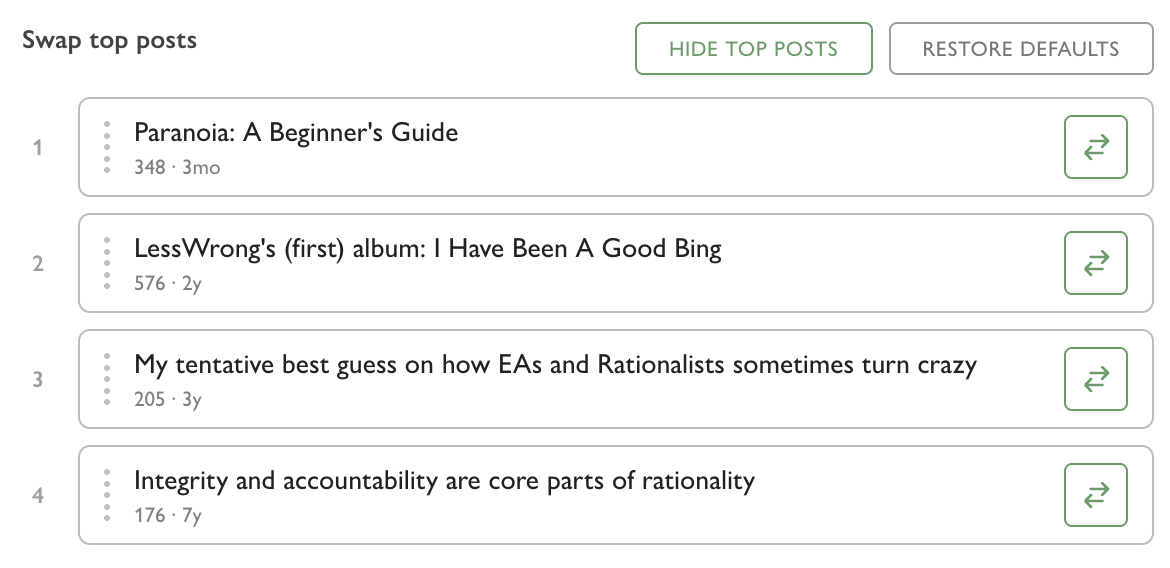Open Paranoia: A Beginner's Guide title
Viewport: 1170px width, 568px height.
click(x=296, y=133)
